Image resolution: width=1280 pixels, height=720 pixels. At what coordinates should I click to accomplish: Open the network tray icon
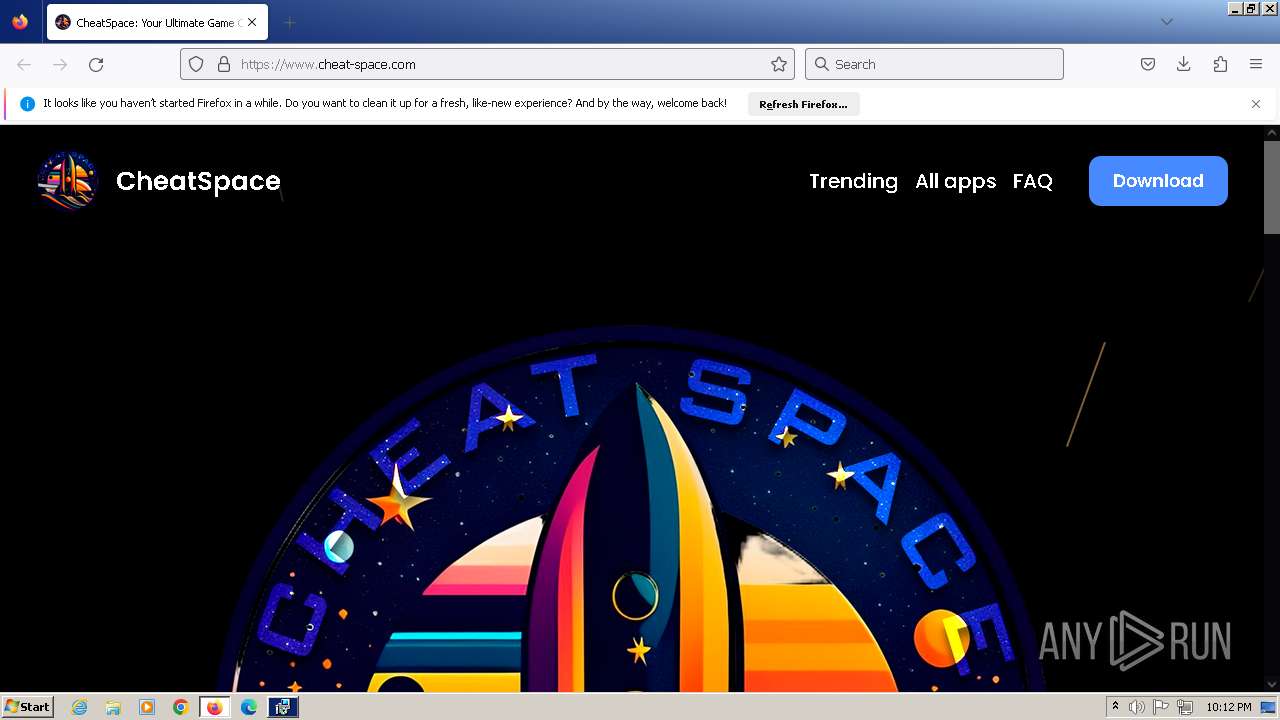1185,707
